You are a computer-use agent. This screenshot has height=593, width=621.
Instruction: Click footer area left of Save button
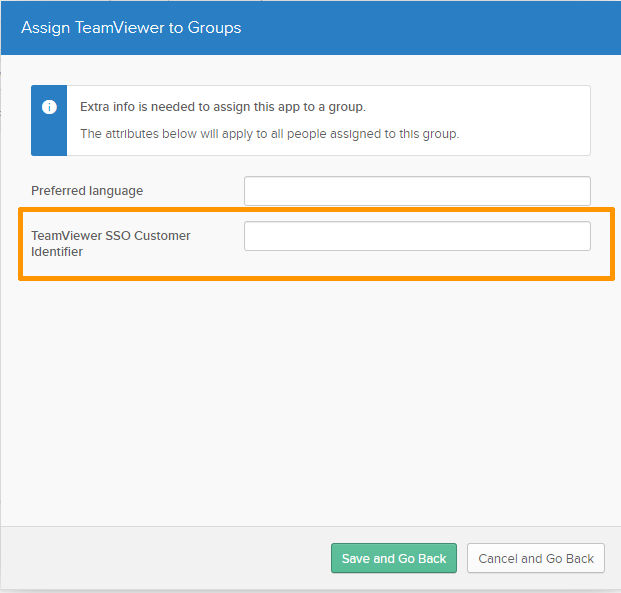[166, 558]
